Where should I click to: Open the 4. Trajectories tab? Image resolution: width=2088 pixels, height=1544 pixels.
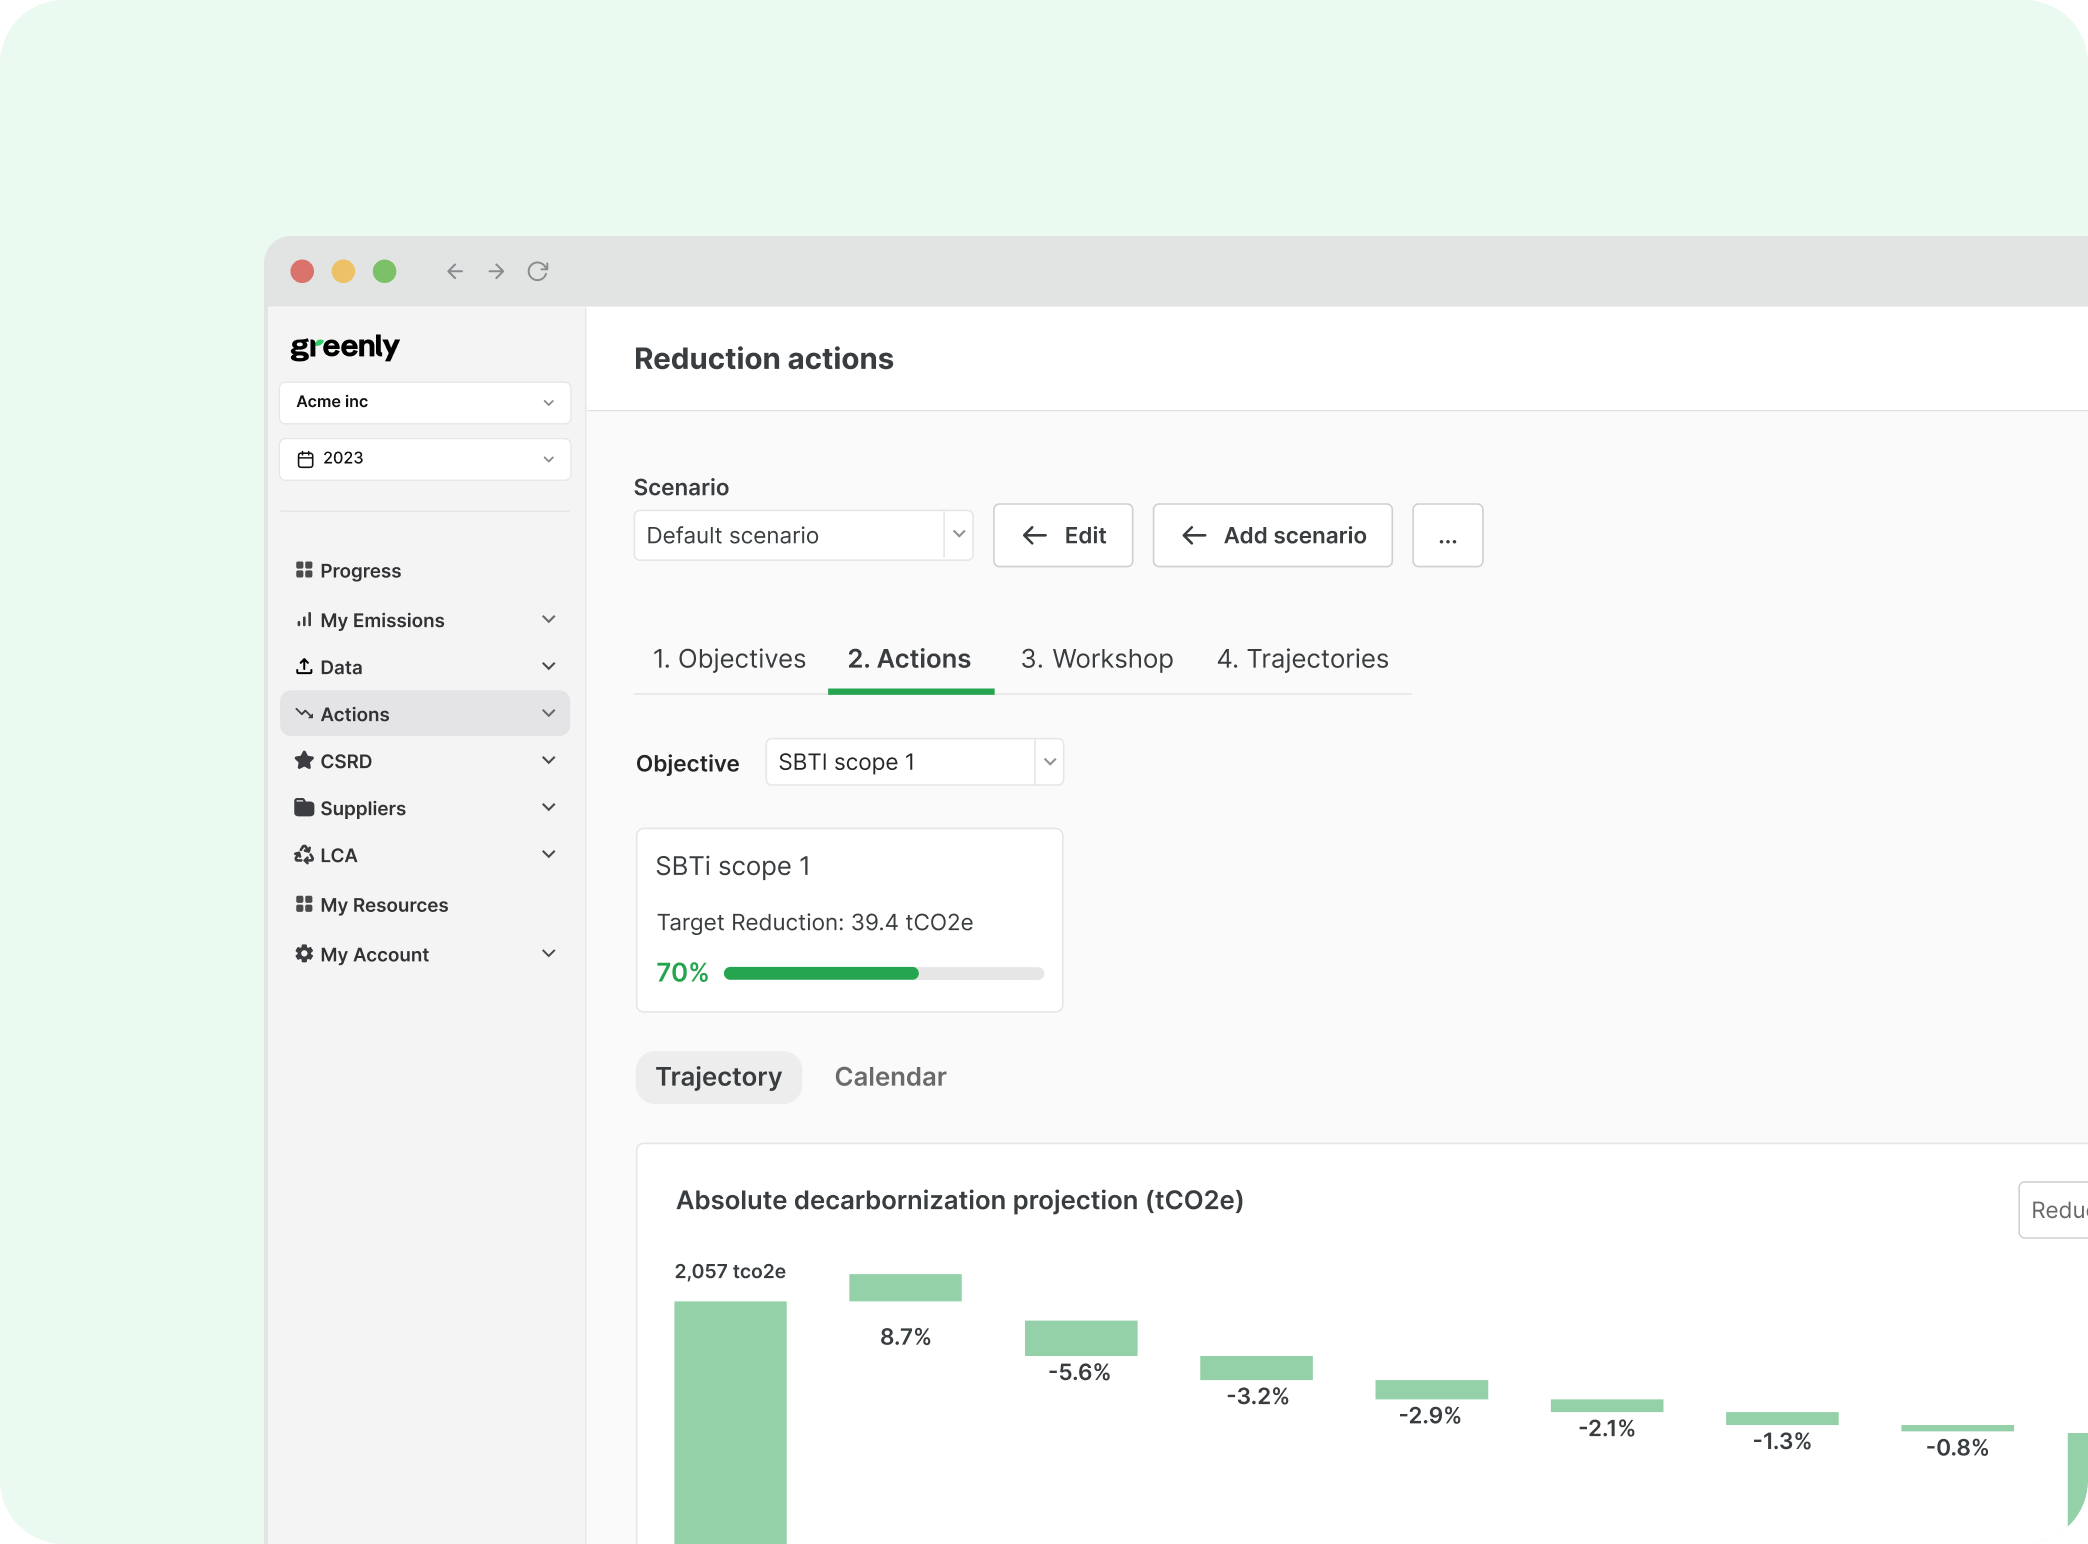coord(1302,659)
